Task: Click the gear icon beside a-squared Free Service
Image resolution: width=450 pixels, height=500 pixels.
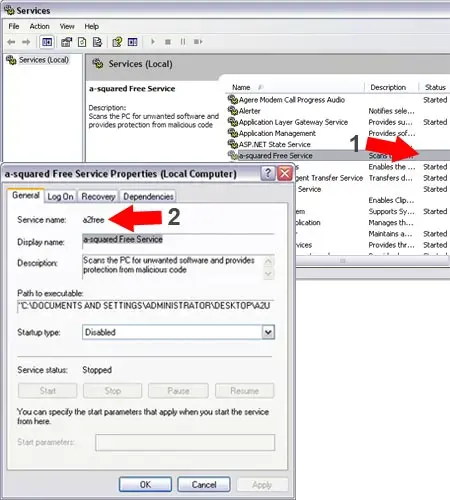Action: click(x=232, y=155)
